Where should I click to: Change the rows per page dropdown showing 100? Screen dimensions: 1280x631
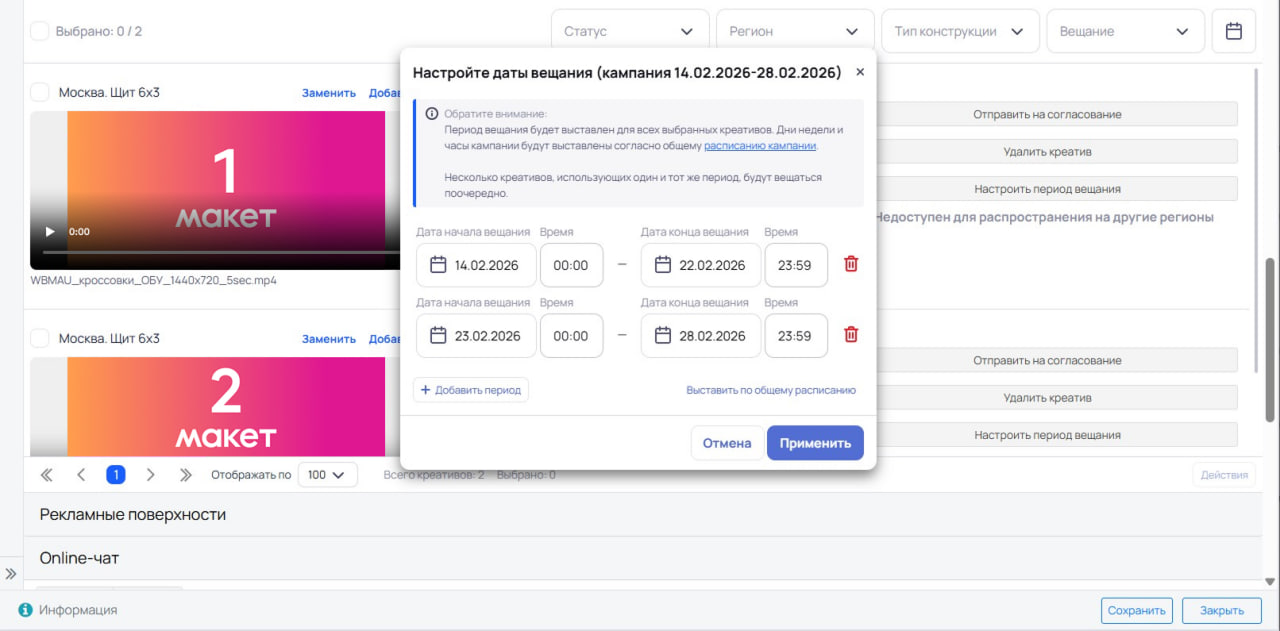click(x=327, y=475)
